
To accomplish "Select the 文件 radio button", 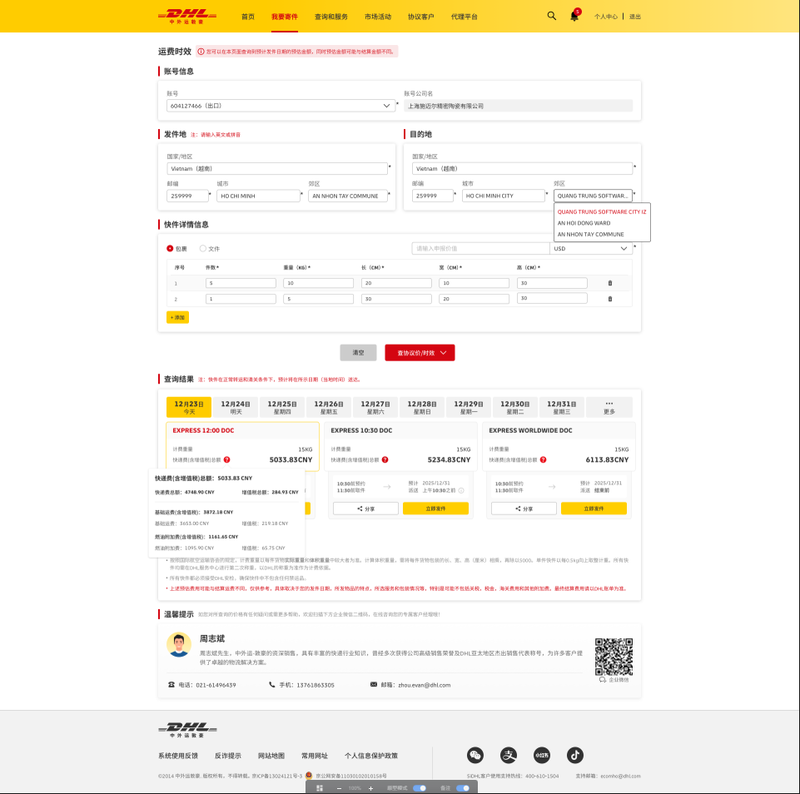I will (203, 249).
